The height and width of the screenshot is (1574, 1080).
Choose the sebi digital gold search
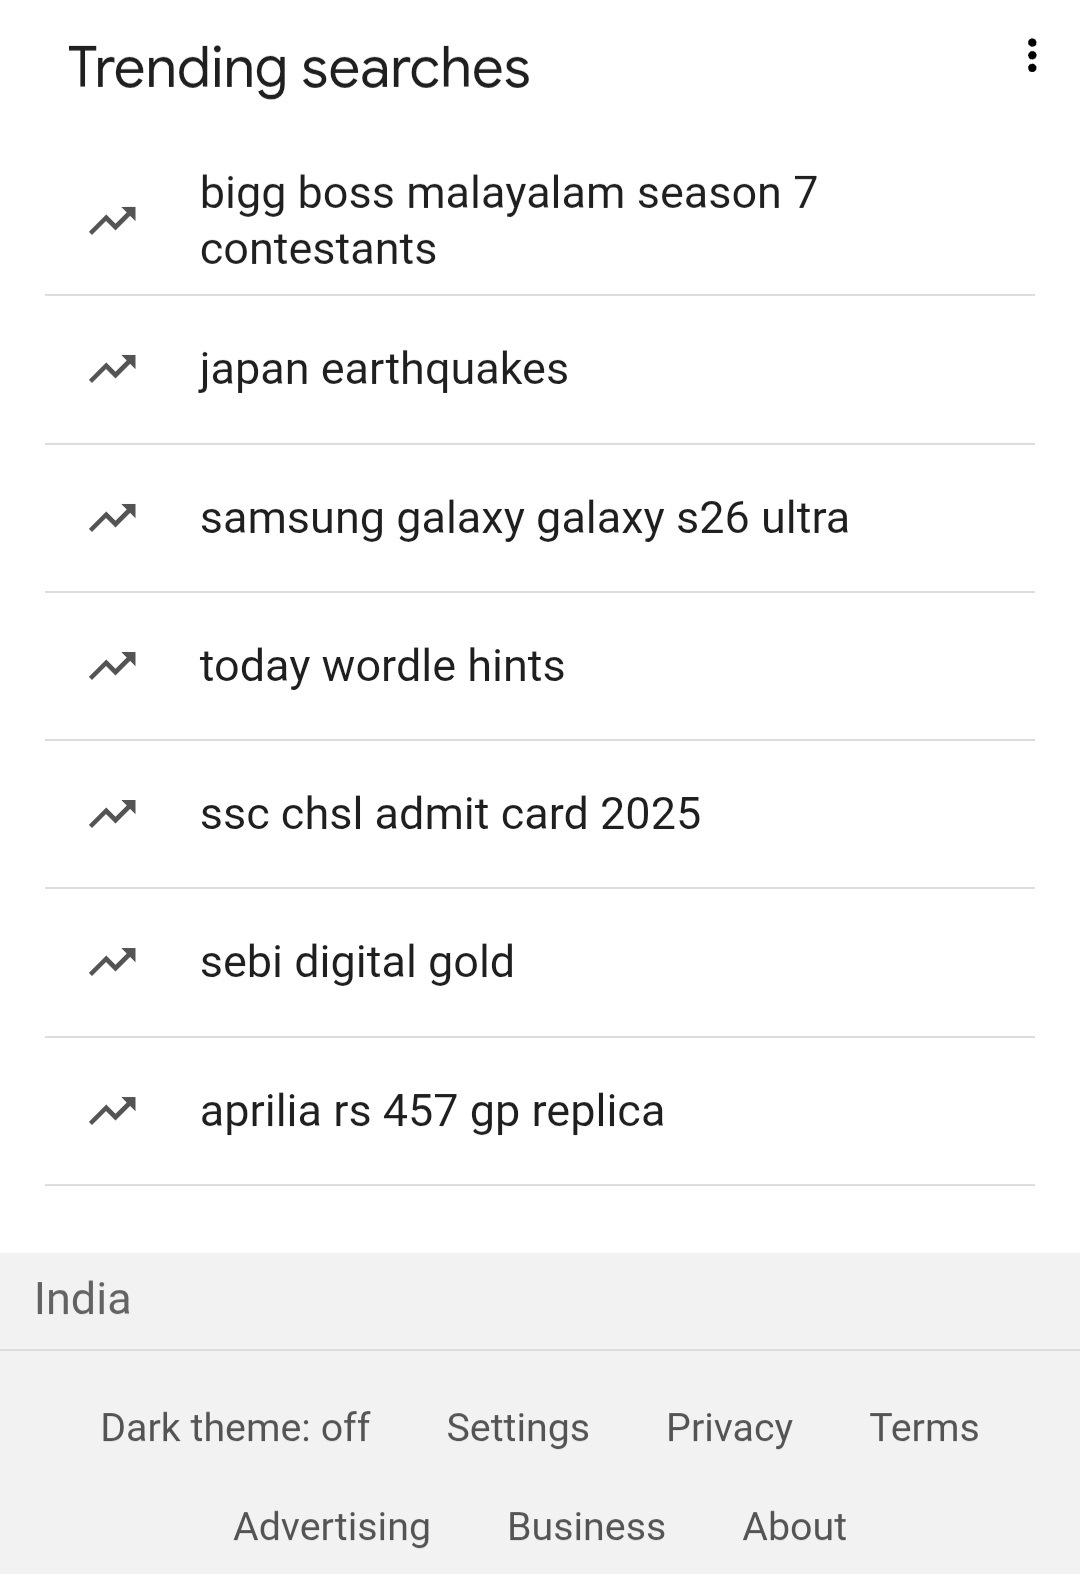pos(357,962)
